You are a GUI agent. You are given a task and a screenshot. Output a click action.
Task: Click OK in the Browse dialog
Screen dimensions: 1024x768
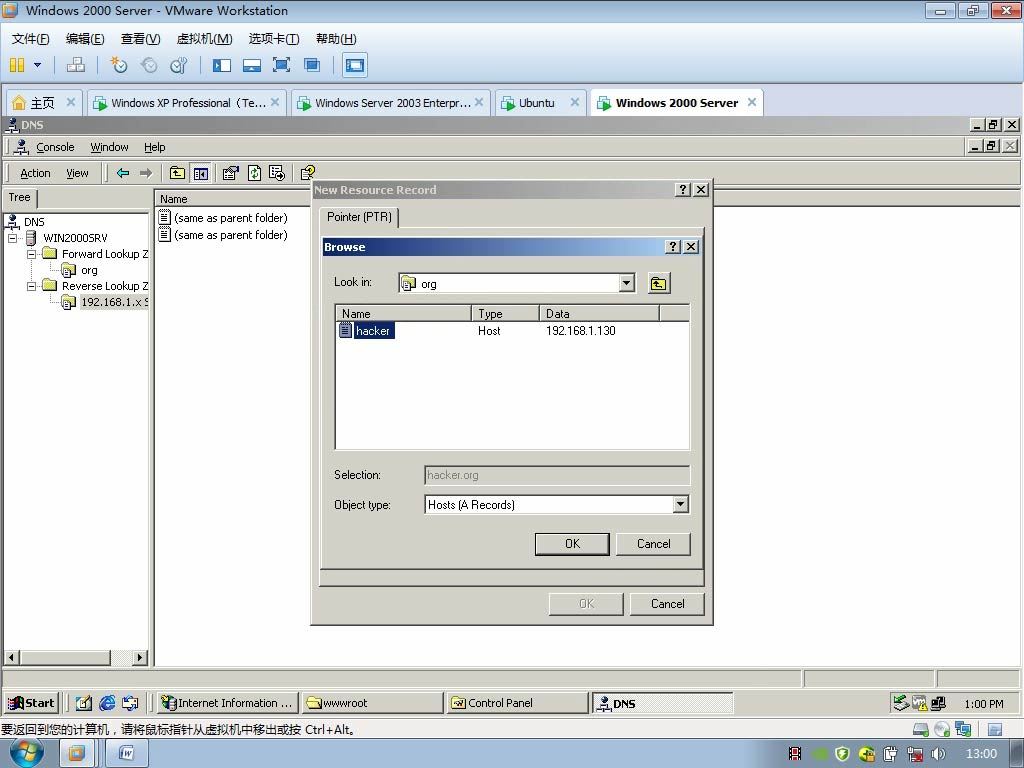pyautogui.click(x=572, y=544)
